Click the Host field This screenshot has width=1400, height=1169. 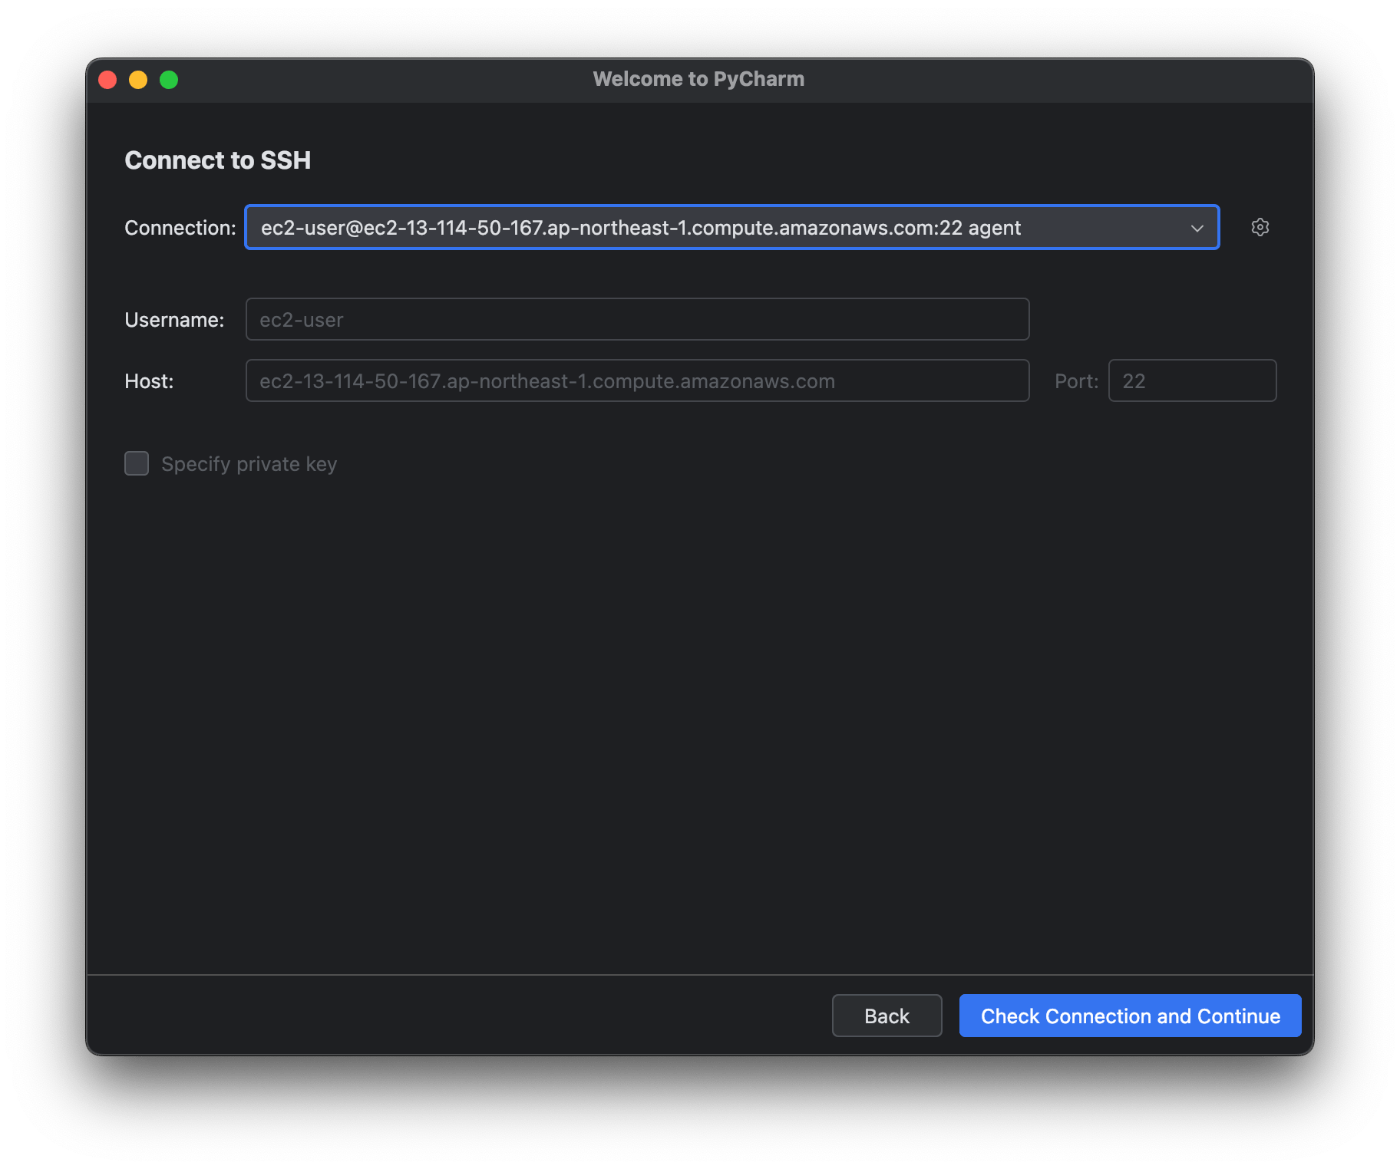coord(637,381)
